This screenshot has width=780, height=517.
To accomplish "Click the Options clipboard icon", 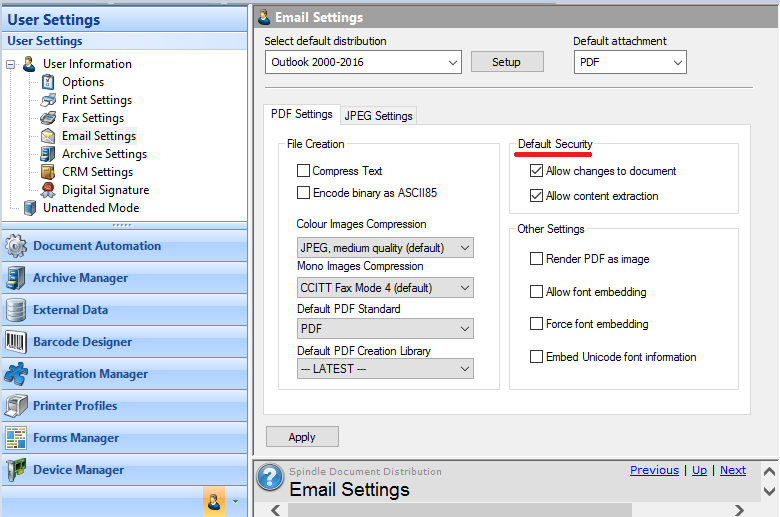I will [48, 82].
